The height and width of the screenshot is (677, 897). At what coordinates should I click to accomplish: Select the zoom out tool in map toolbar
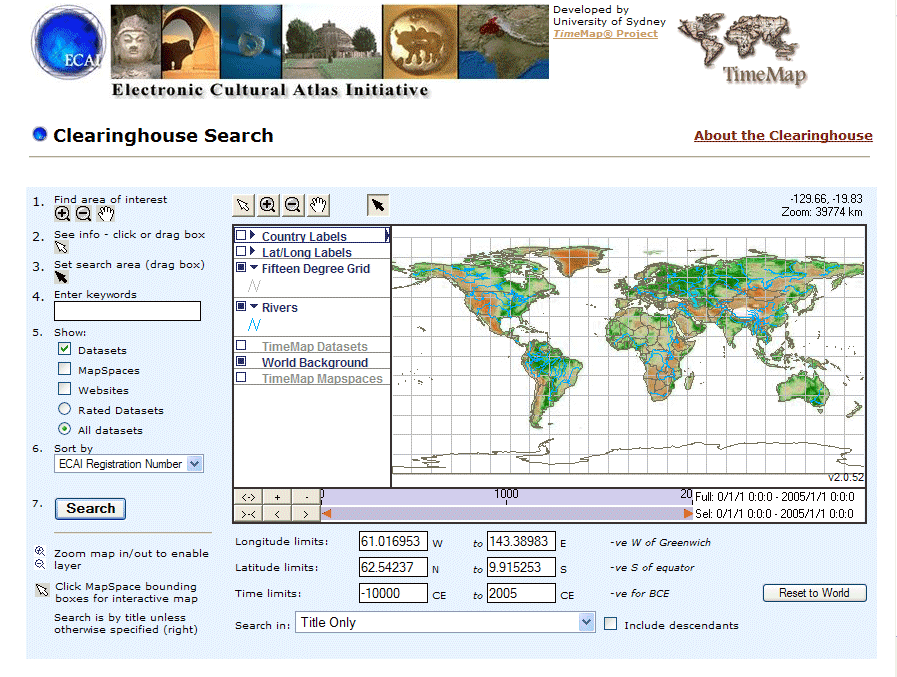coord(292,205)
